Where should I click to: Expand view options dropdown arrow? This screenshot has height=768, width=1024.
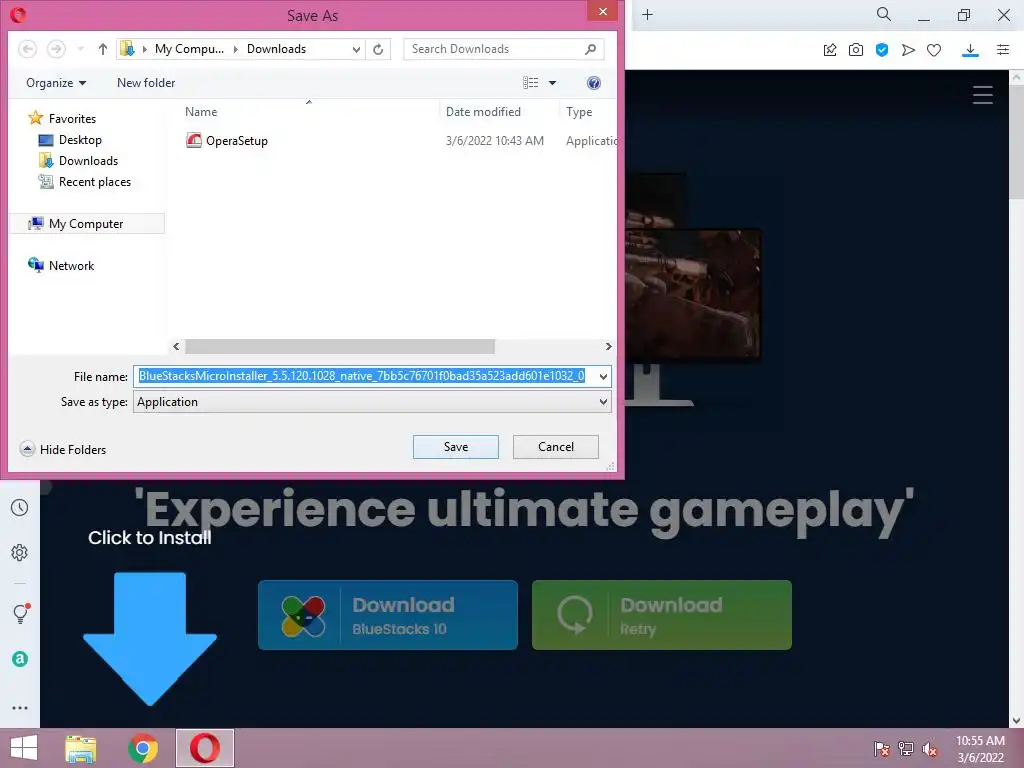(x=552, y=83)
